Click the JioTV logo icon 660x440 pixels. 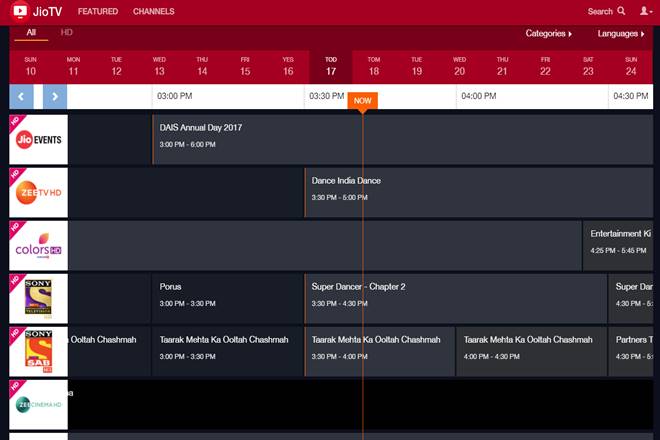coord(20,11)
